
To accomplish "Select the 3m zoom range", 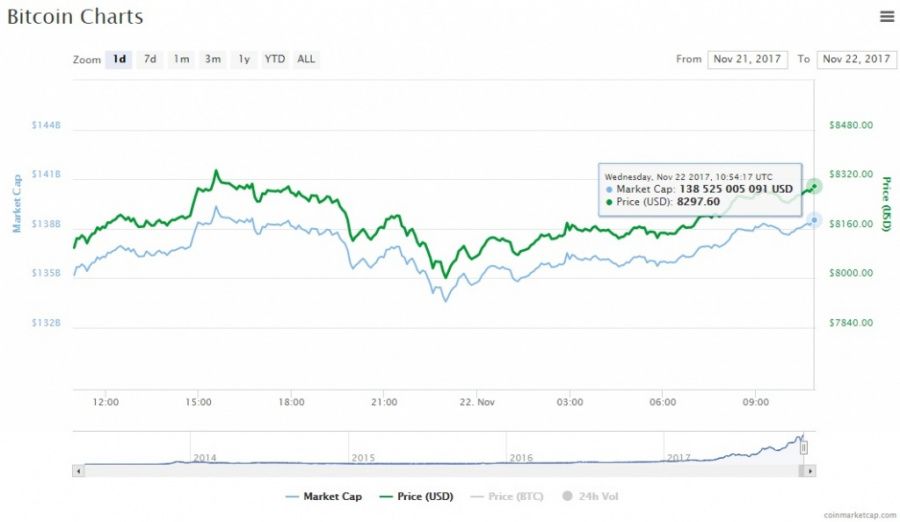I will pyautogui.click(x=213, y=59).
